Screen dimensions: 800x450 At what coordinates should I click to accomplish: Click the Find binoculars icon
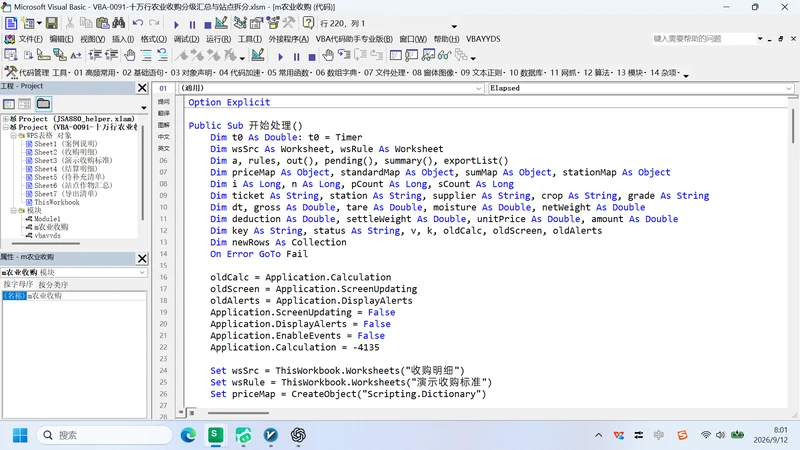coord(119,23)
